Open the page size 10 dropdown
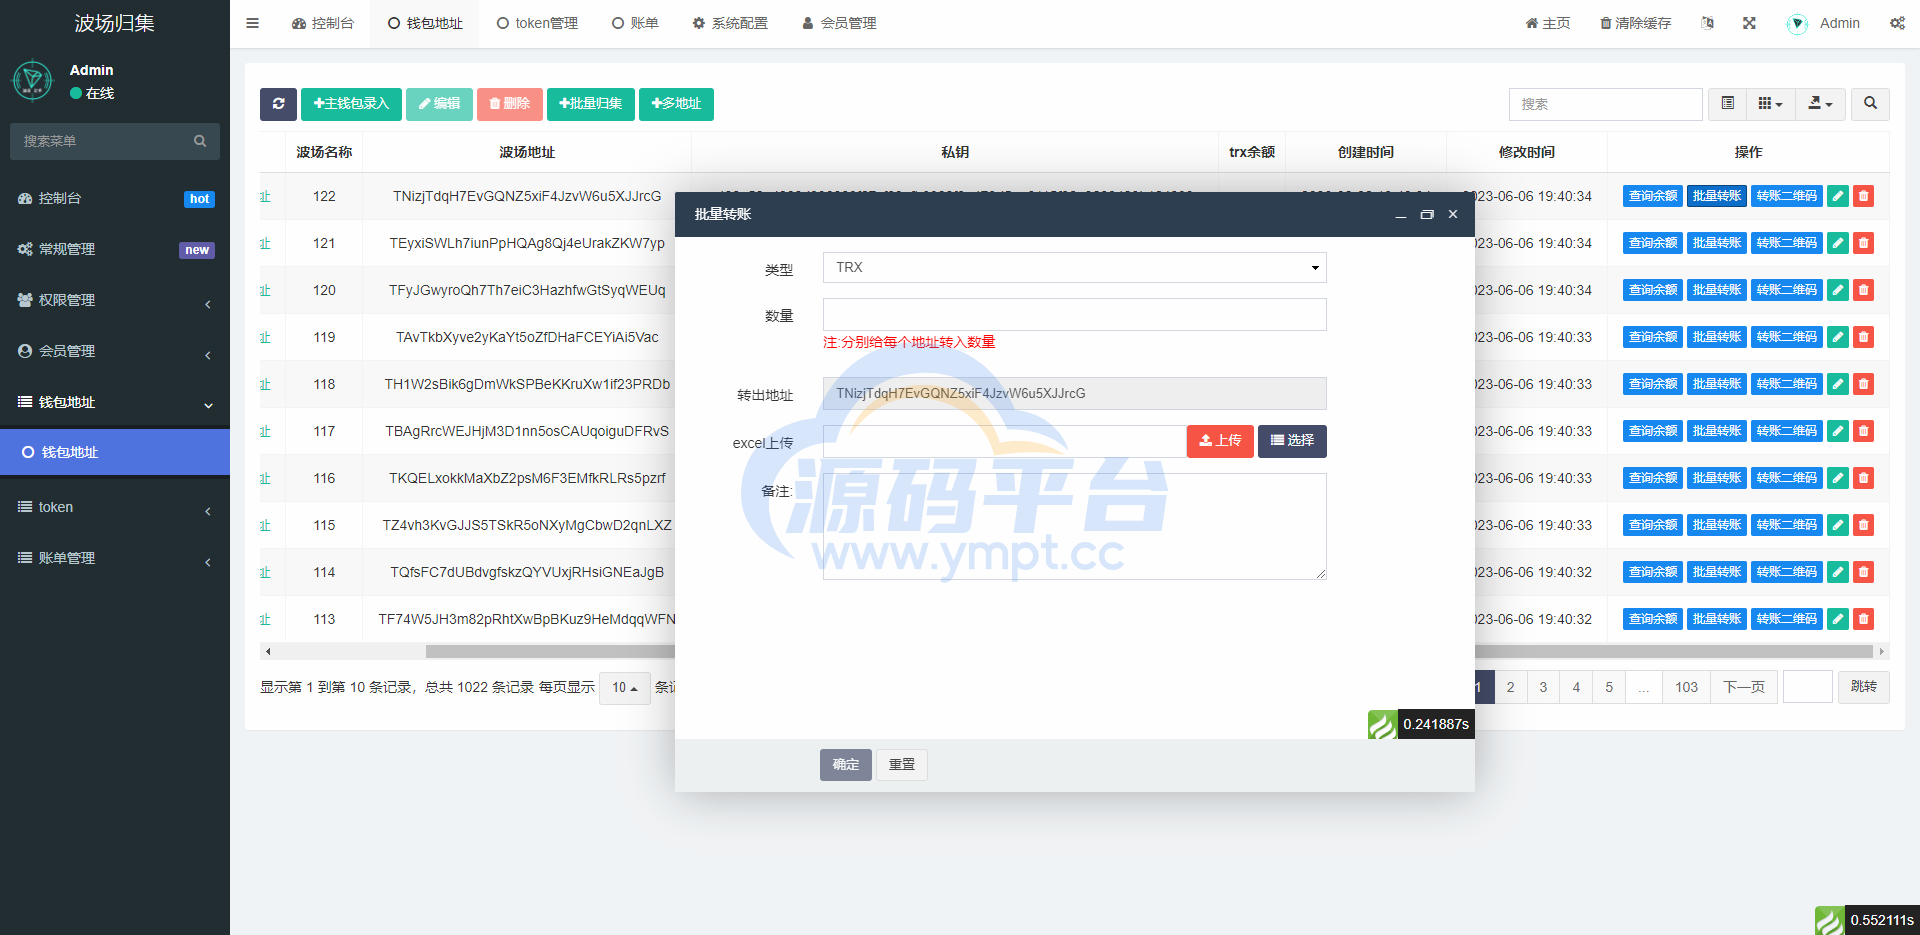The image size is (1920, 935). click(x=625, y=688)
